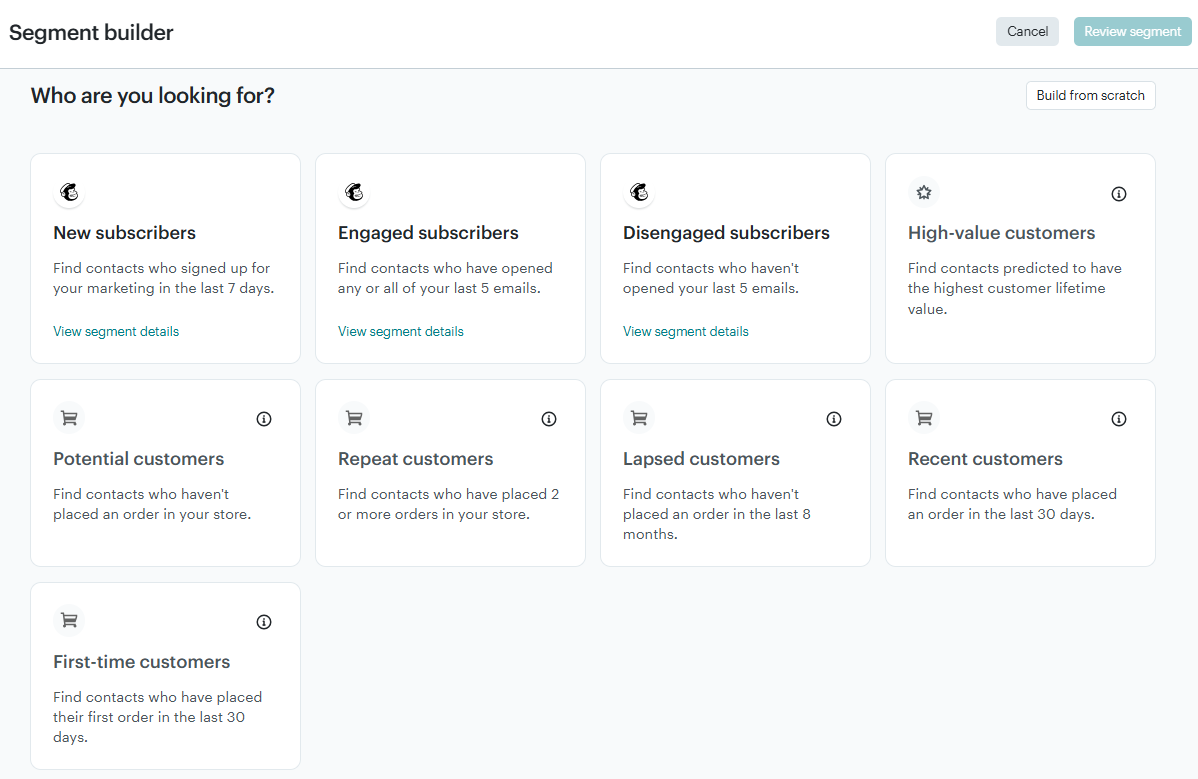Click the cart icon on First-time customers card
This screenshot has width=1198, height=779.
coord(69,621)
